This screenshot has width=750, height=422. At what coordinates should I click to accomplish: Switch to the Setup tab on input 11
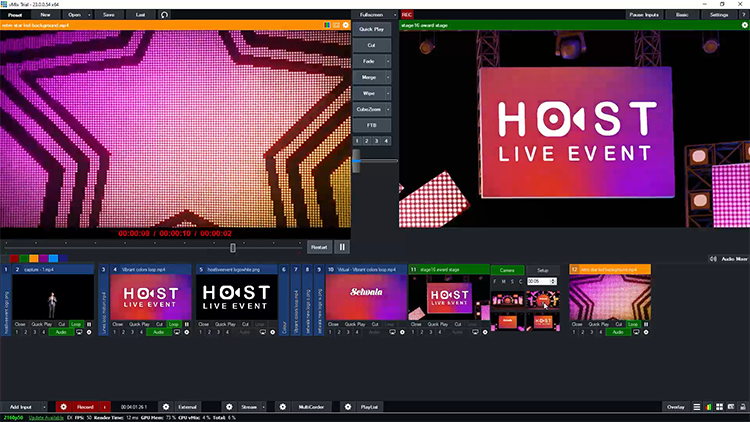543,270
